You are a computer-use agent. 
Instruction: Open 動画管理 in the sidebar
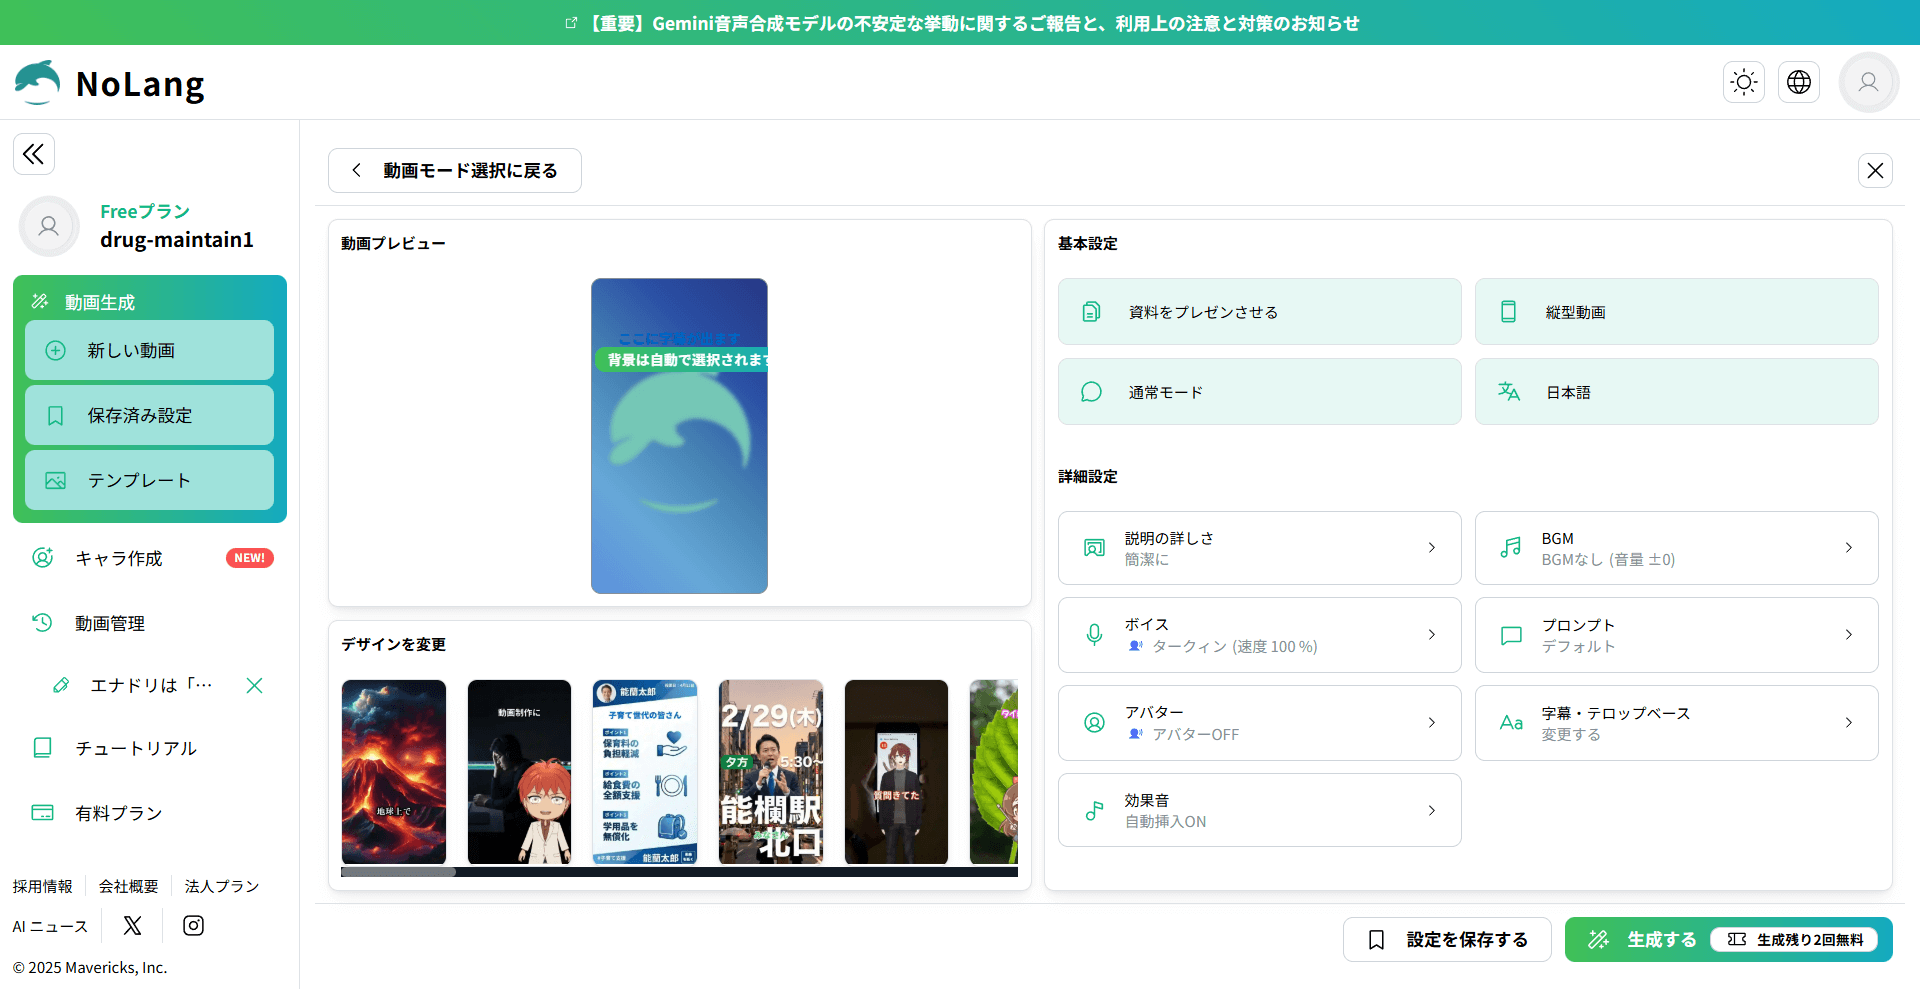(x=110, y=623)
